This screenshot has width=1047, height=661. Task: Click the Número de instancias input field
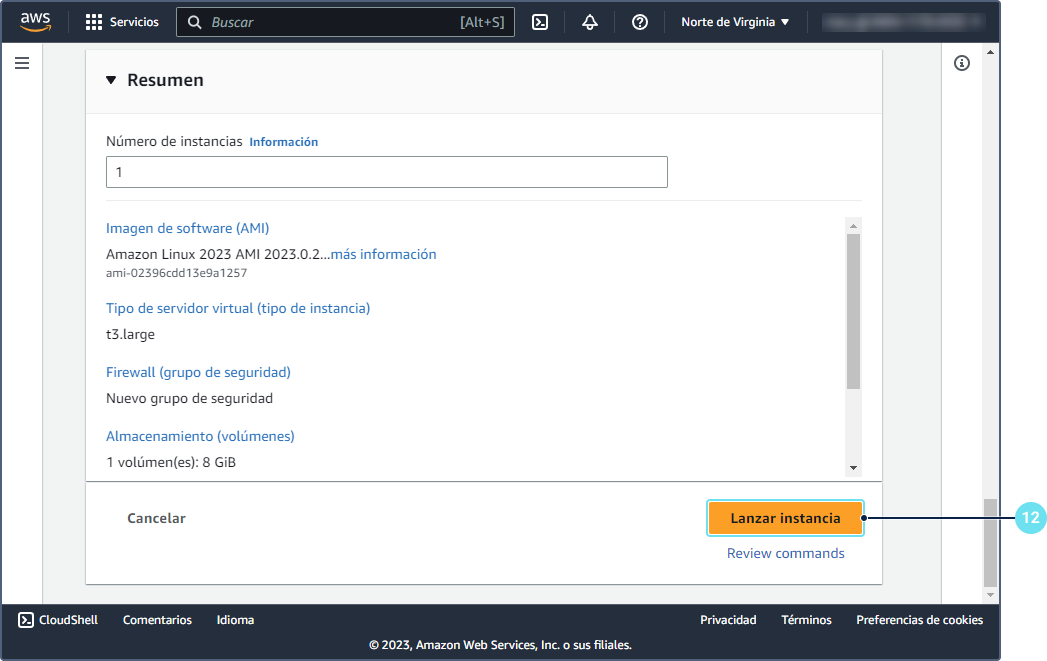point(386,172)
